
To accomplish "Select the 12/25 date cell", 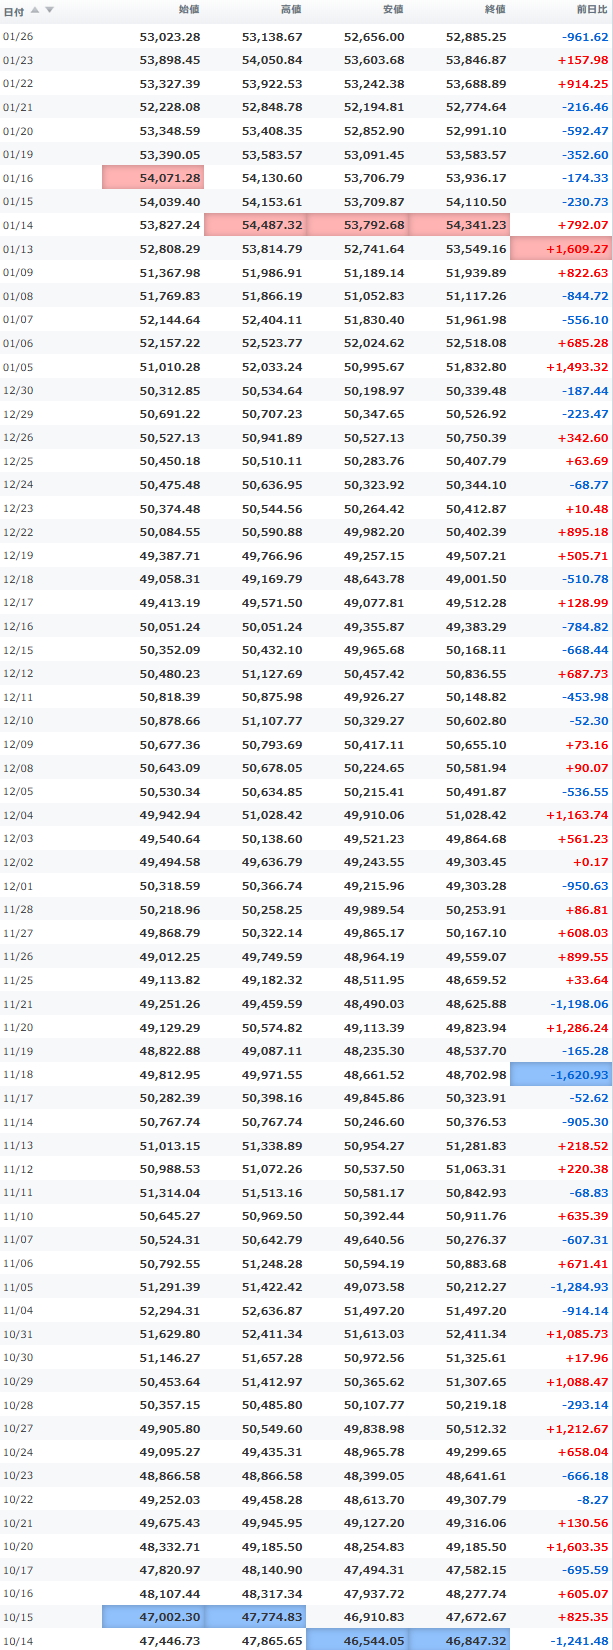I will coord(18,461).
